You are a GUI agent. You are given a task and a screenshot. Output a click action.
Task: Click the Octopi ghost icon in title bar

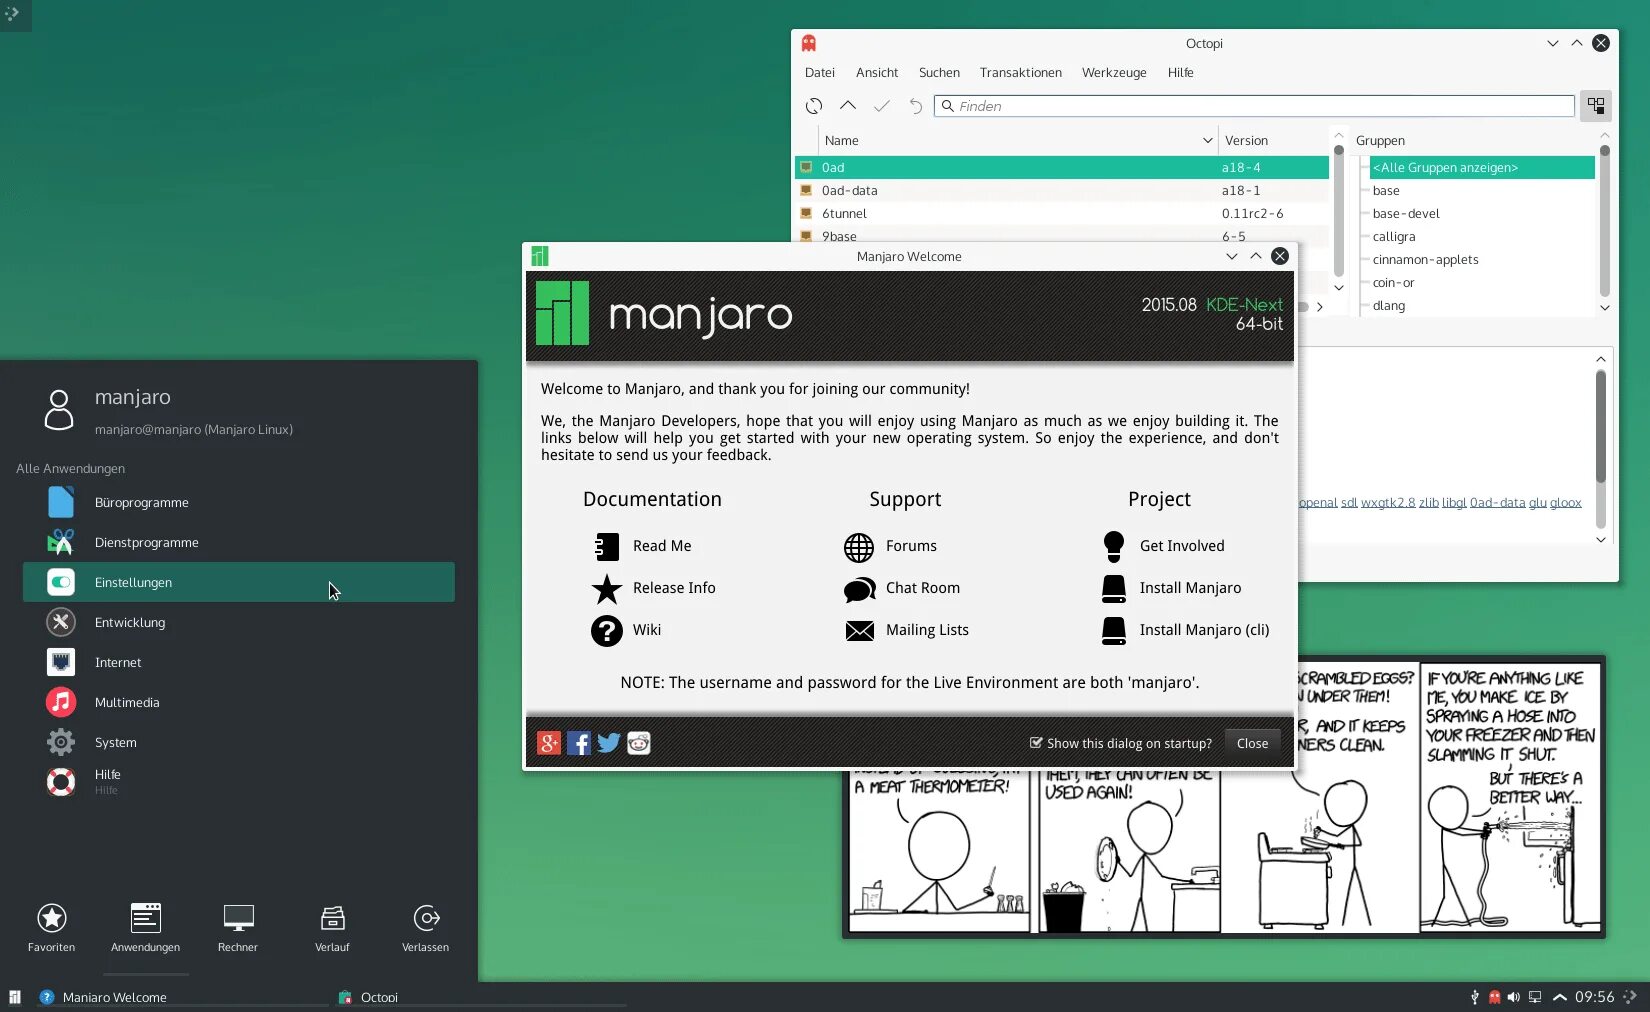pos(809,43)
